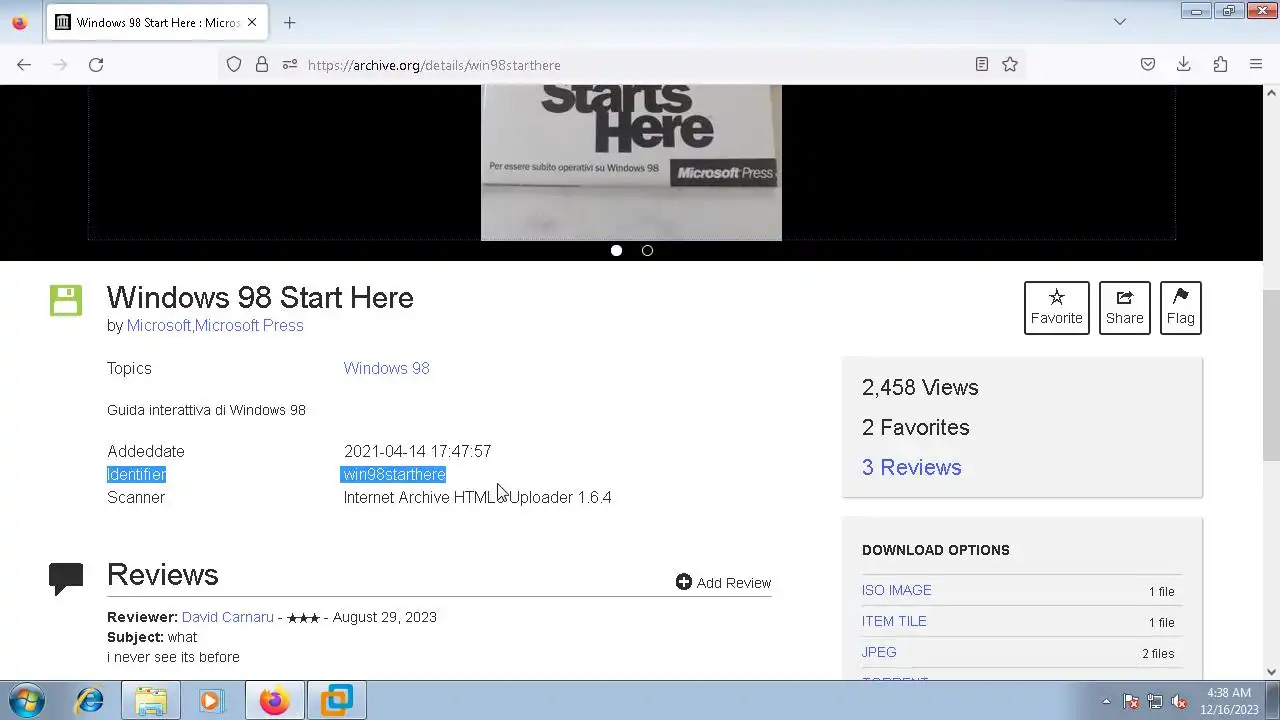Bookmark this page with star icon
Image resolution: width=1280 pixels, height=720 pixels.
[1010, 64]
